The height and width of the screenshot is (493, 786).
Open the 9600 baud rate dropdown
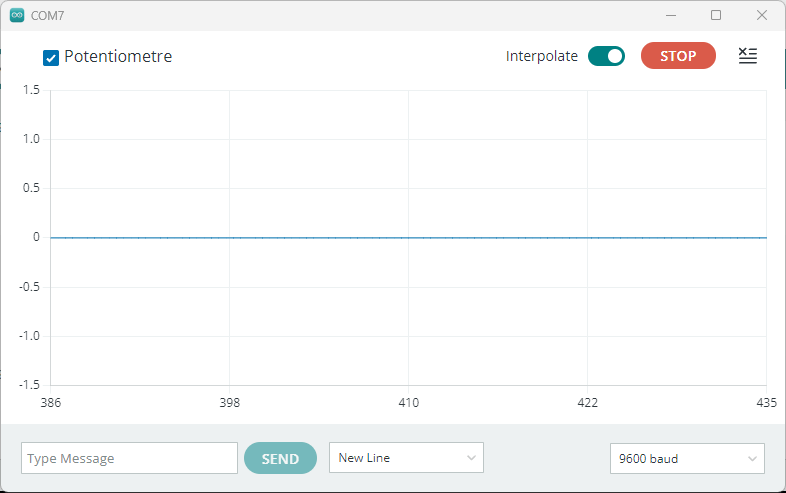click(687, 459)
